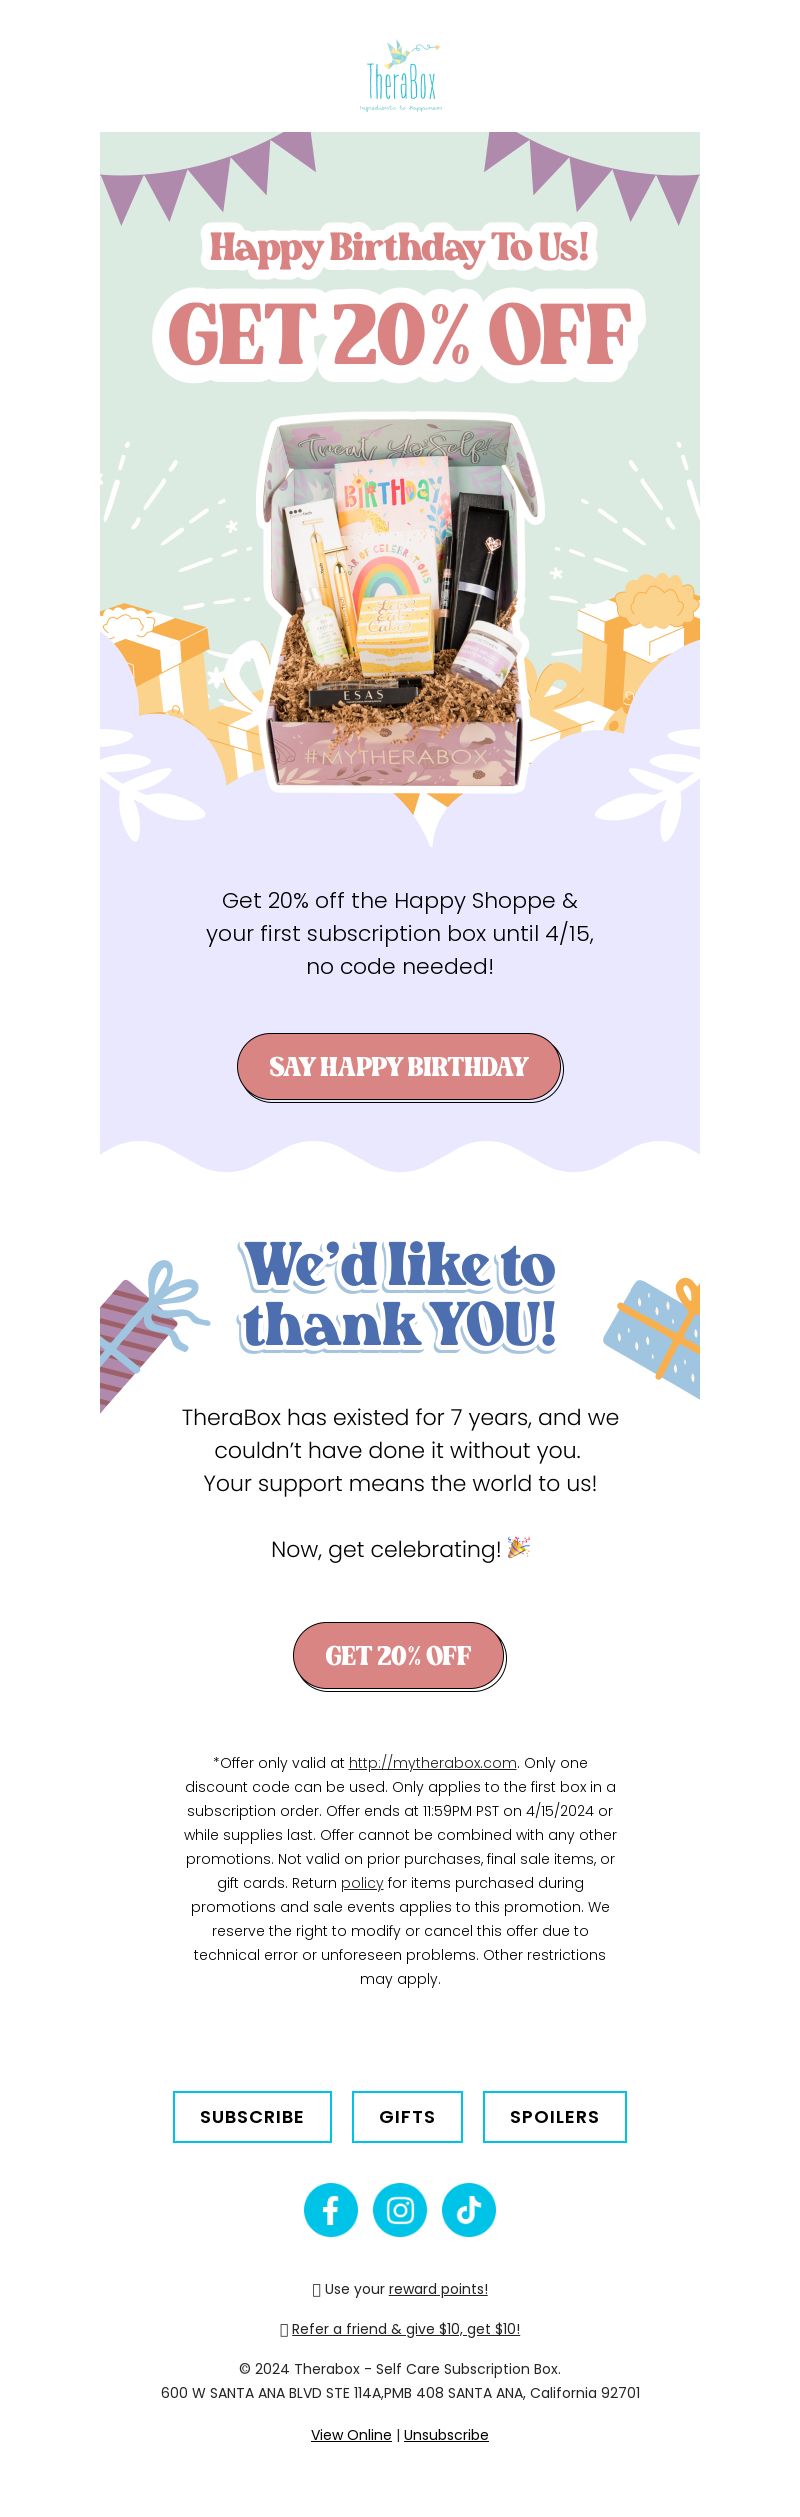
Task: Open the mytherabox.com link
Action: (433, 1762)
